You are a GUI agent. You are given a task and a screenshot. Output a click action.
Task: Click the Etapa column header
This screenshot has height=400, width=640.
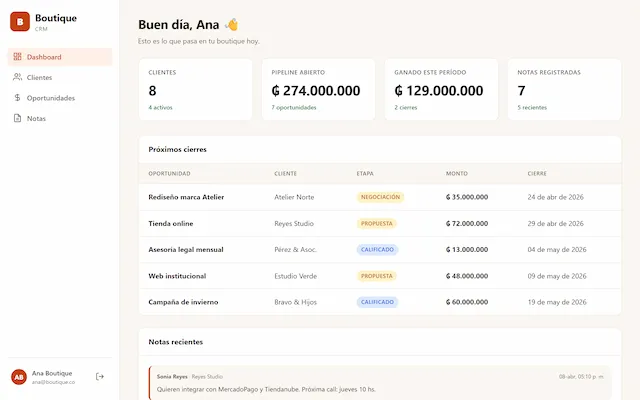tap(365, 173)
